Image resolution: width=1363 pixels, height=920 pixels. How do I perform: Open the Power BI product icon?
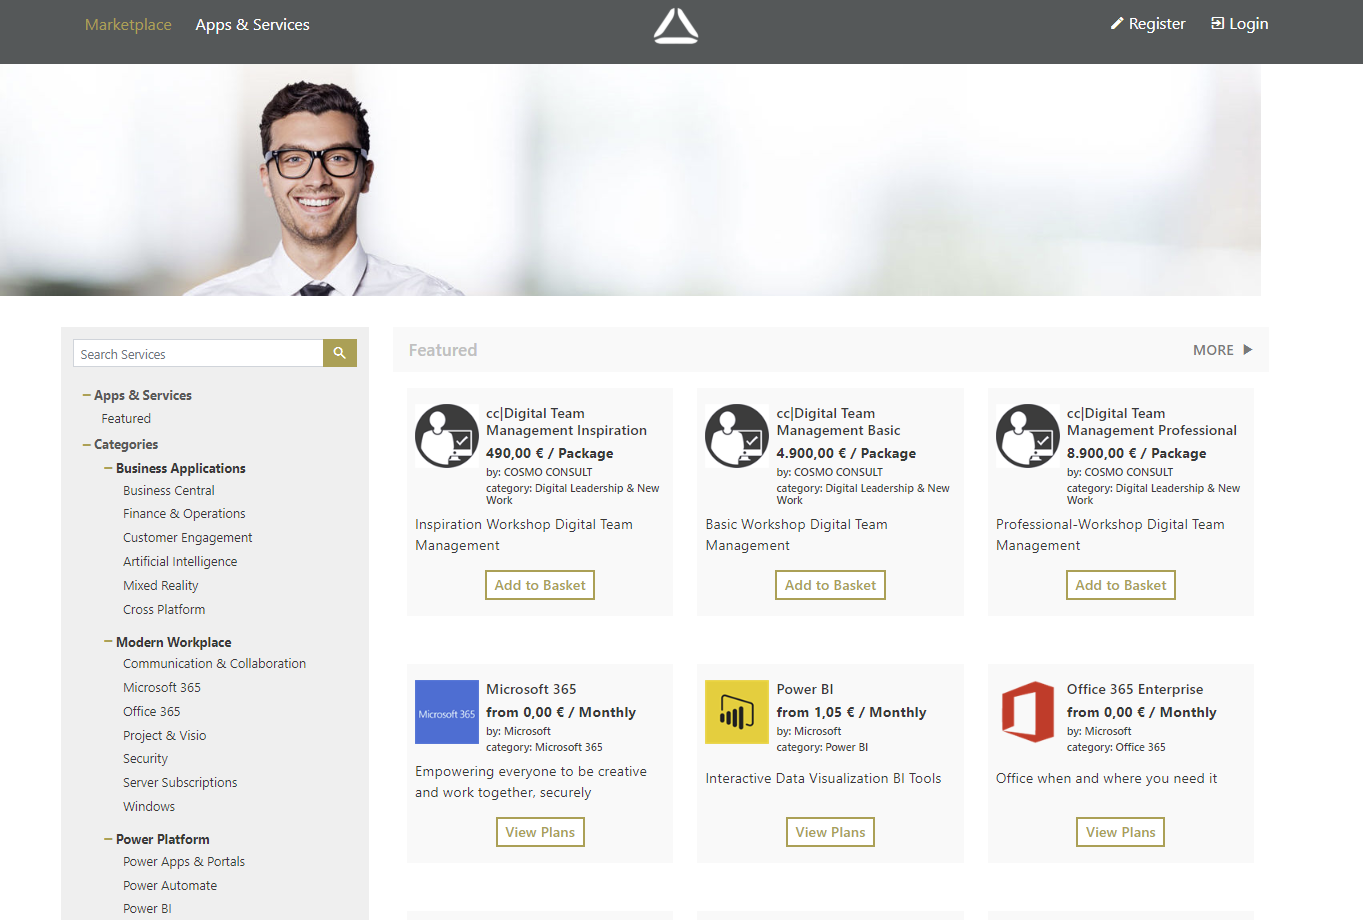(736, 712)
